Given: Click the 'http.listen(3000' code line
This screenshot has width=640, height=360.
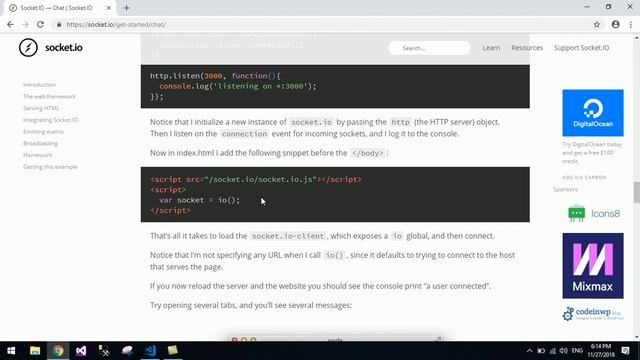Looking at the screenshot, I should click(215, 76).
